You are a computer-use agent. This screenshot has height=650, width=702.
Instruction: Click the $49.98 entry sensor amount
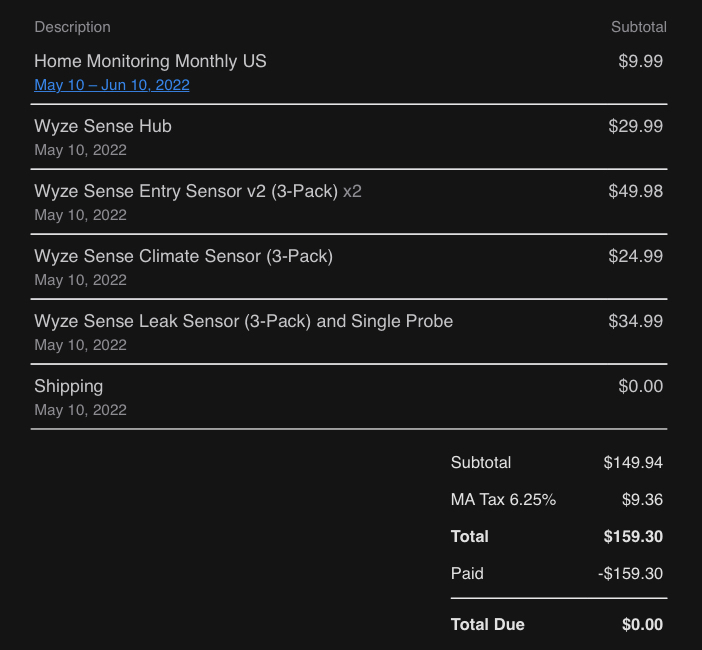[635, 191]
